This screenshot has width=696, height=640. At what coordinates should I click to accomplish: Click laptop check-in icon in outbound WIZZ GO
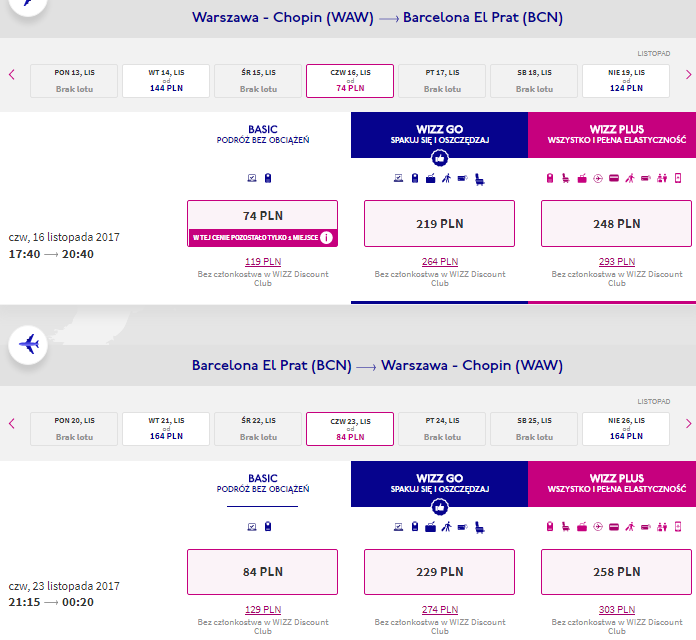[399, 178]
